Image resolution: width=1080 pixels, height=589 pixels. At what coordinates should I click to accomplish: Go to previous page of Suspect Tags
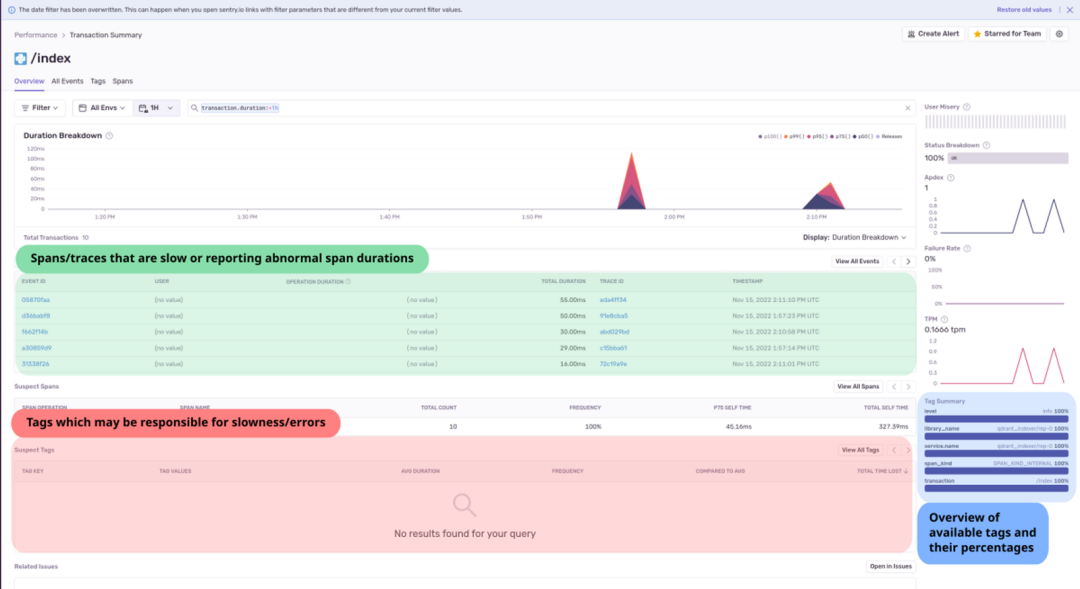click(894, 450)
